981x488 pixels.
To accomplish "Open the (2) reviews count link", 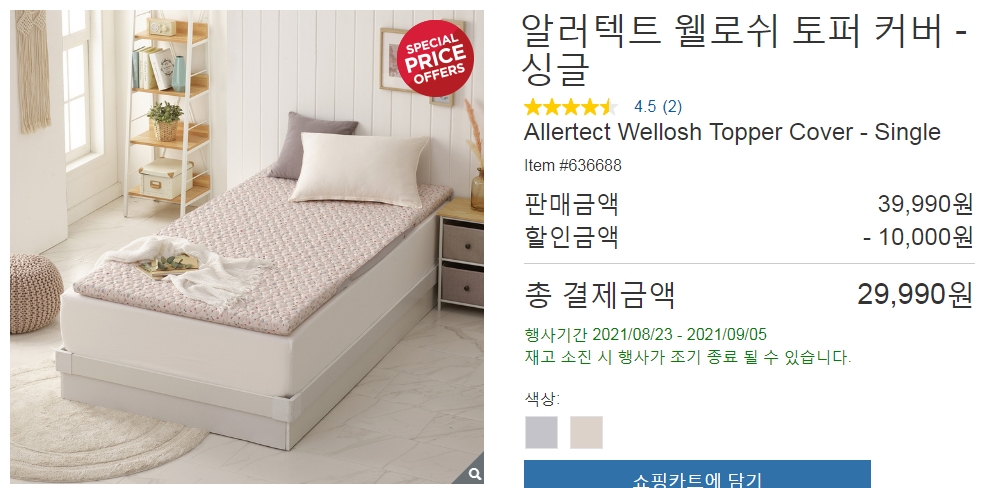I will pyautogui.click(x=672, y=107).
